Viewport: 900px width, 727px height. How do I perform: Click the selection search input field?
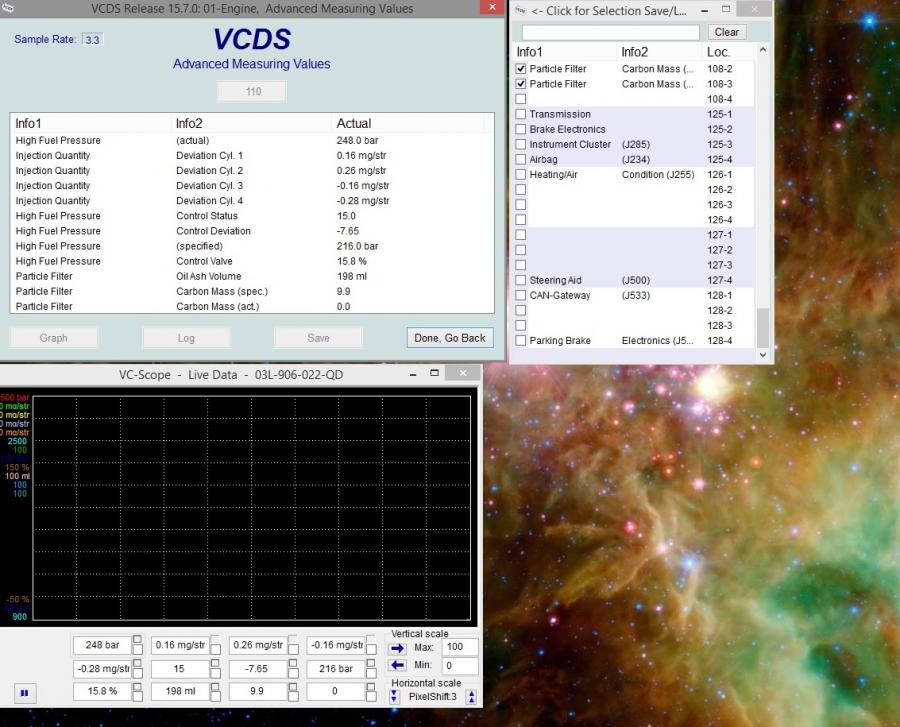coord(610,32)
